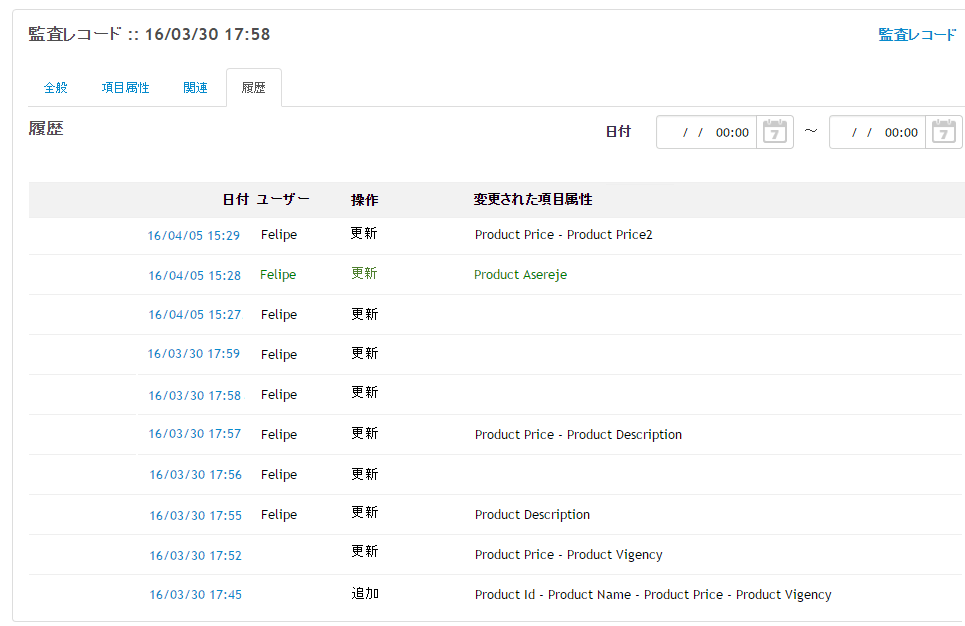Screen dimensions: 965x626
Task: Switch to the 項目属性 tab
Action: [x=126, y=87]
